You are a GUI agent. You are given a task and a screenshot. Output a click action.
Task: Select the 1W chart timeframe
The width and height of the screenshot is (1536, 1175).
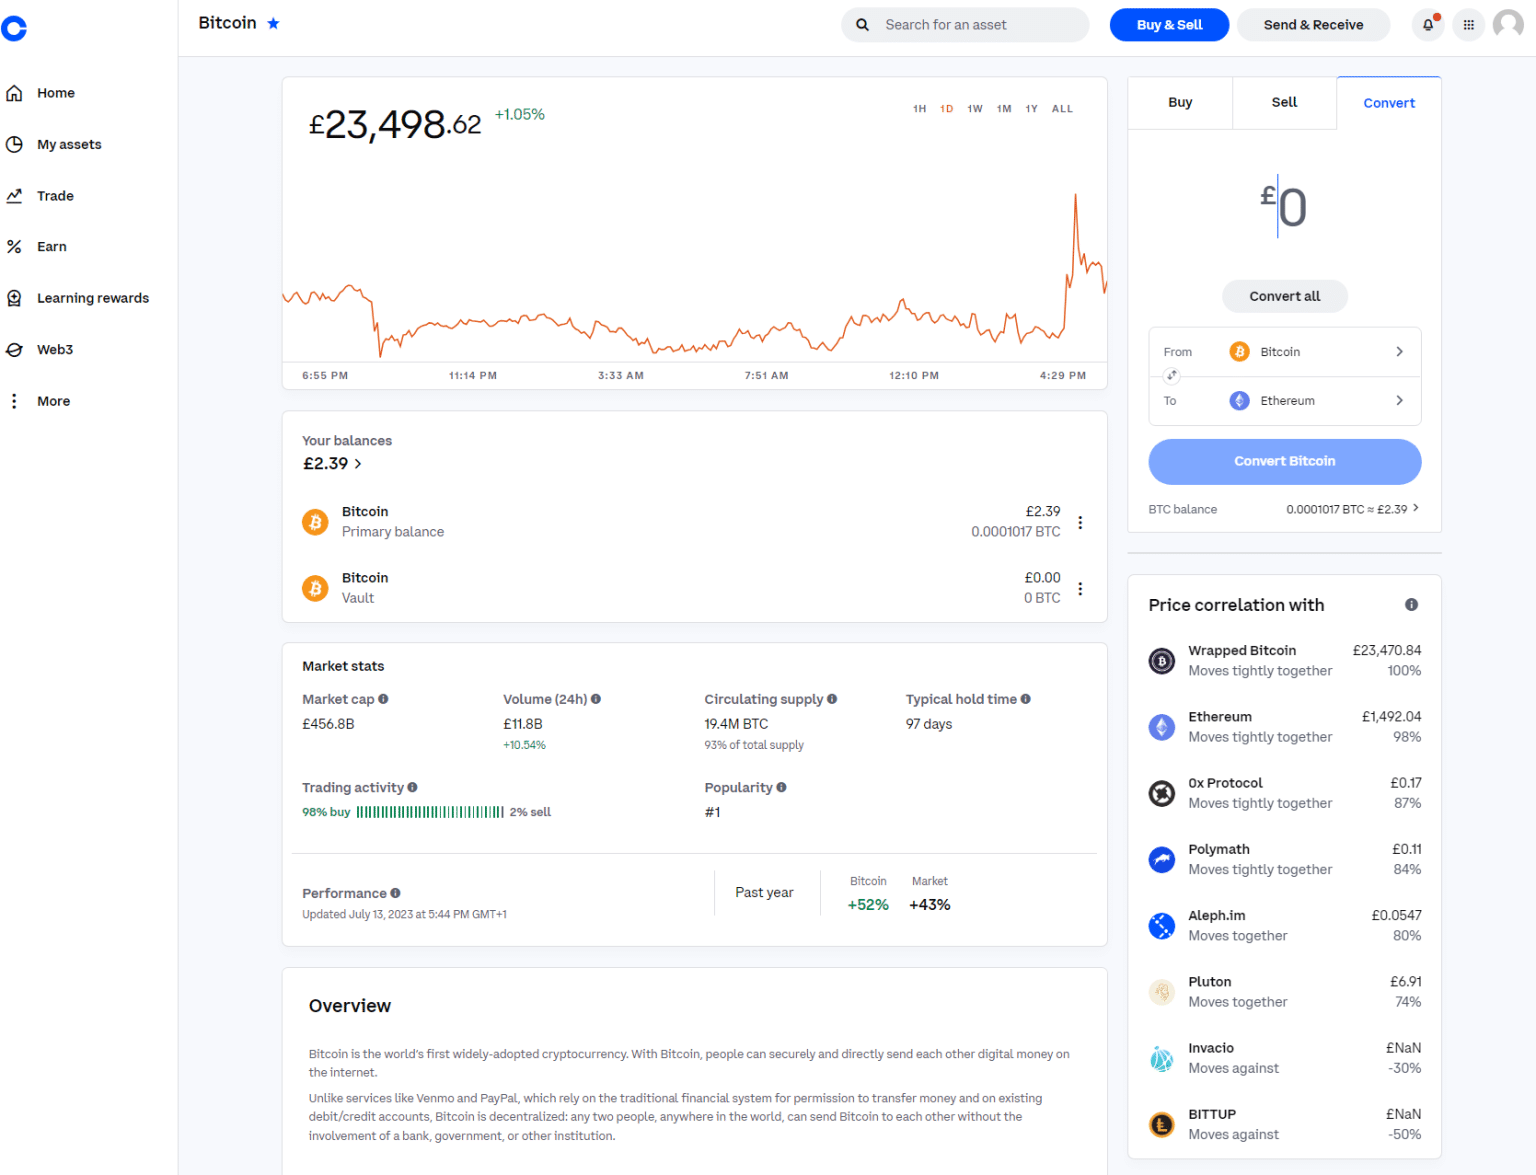[974, 108]
